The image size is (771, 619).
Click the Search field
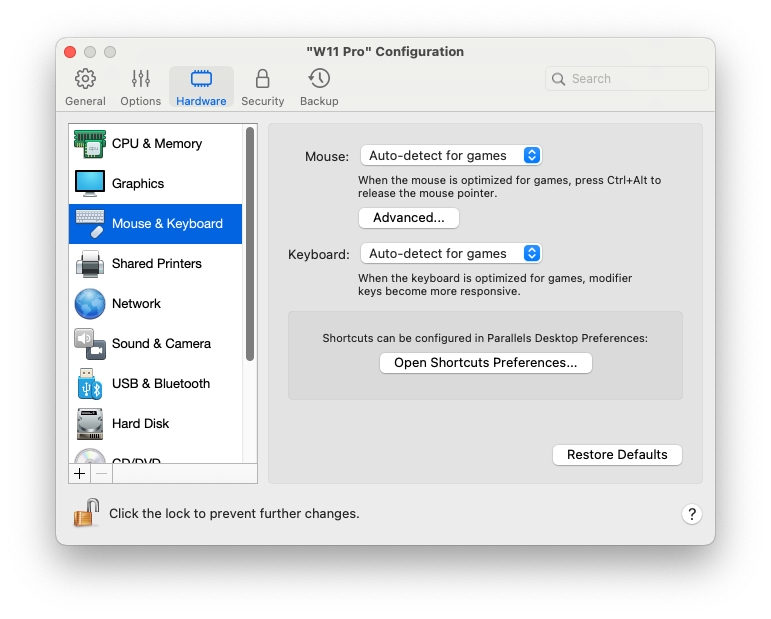[x=627, y=79]
